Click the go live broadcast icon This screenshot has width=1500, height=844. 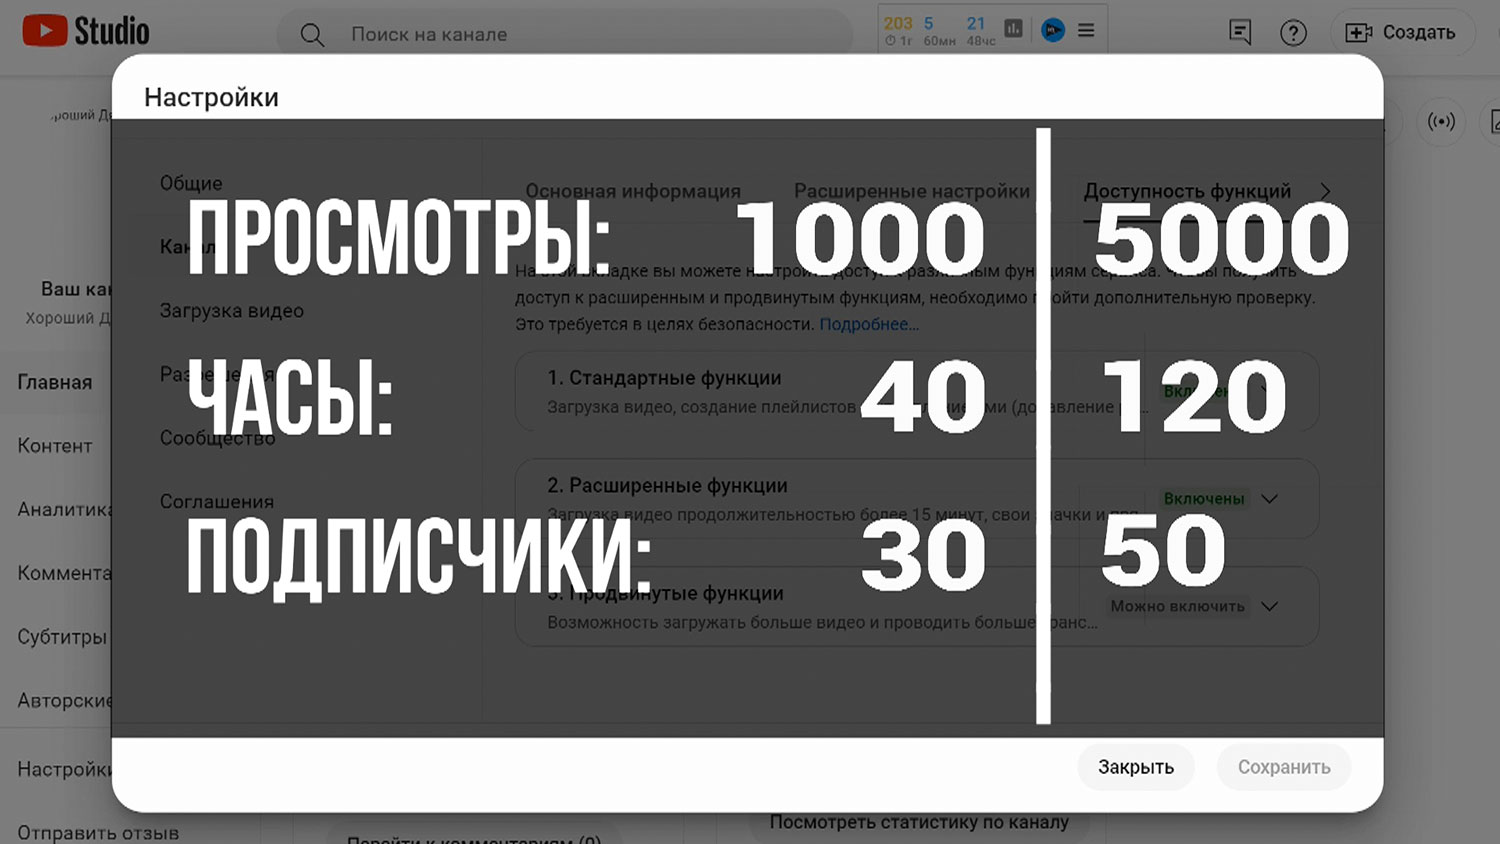point(1441,122)
